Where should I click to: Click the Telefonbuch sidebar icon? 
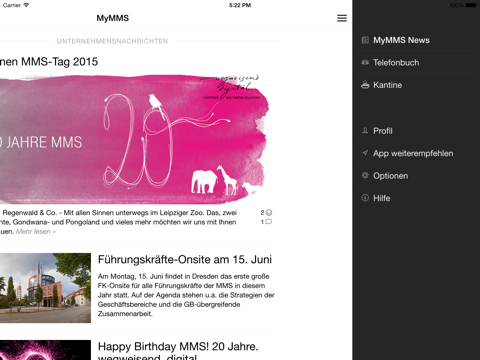[365, 62]
